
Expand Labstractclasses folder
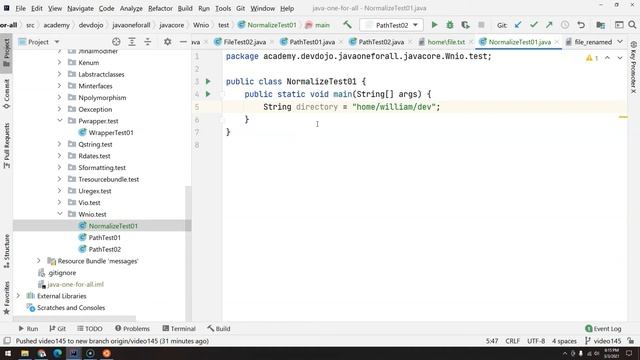(x=60, y=74)
